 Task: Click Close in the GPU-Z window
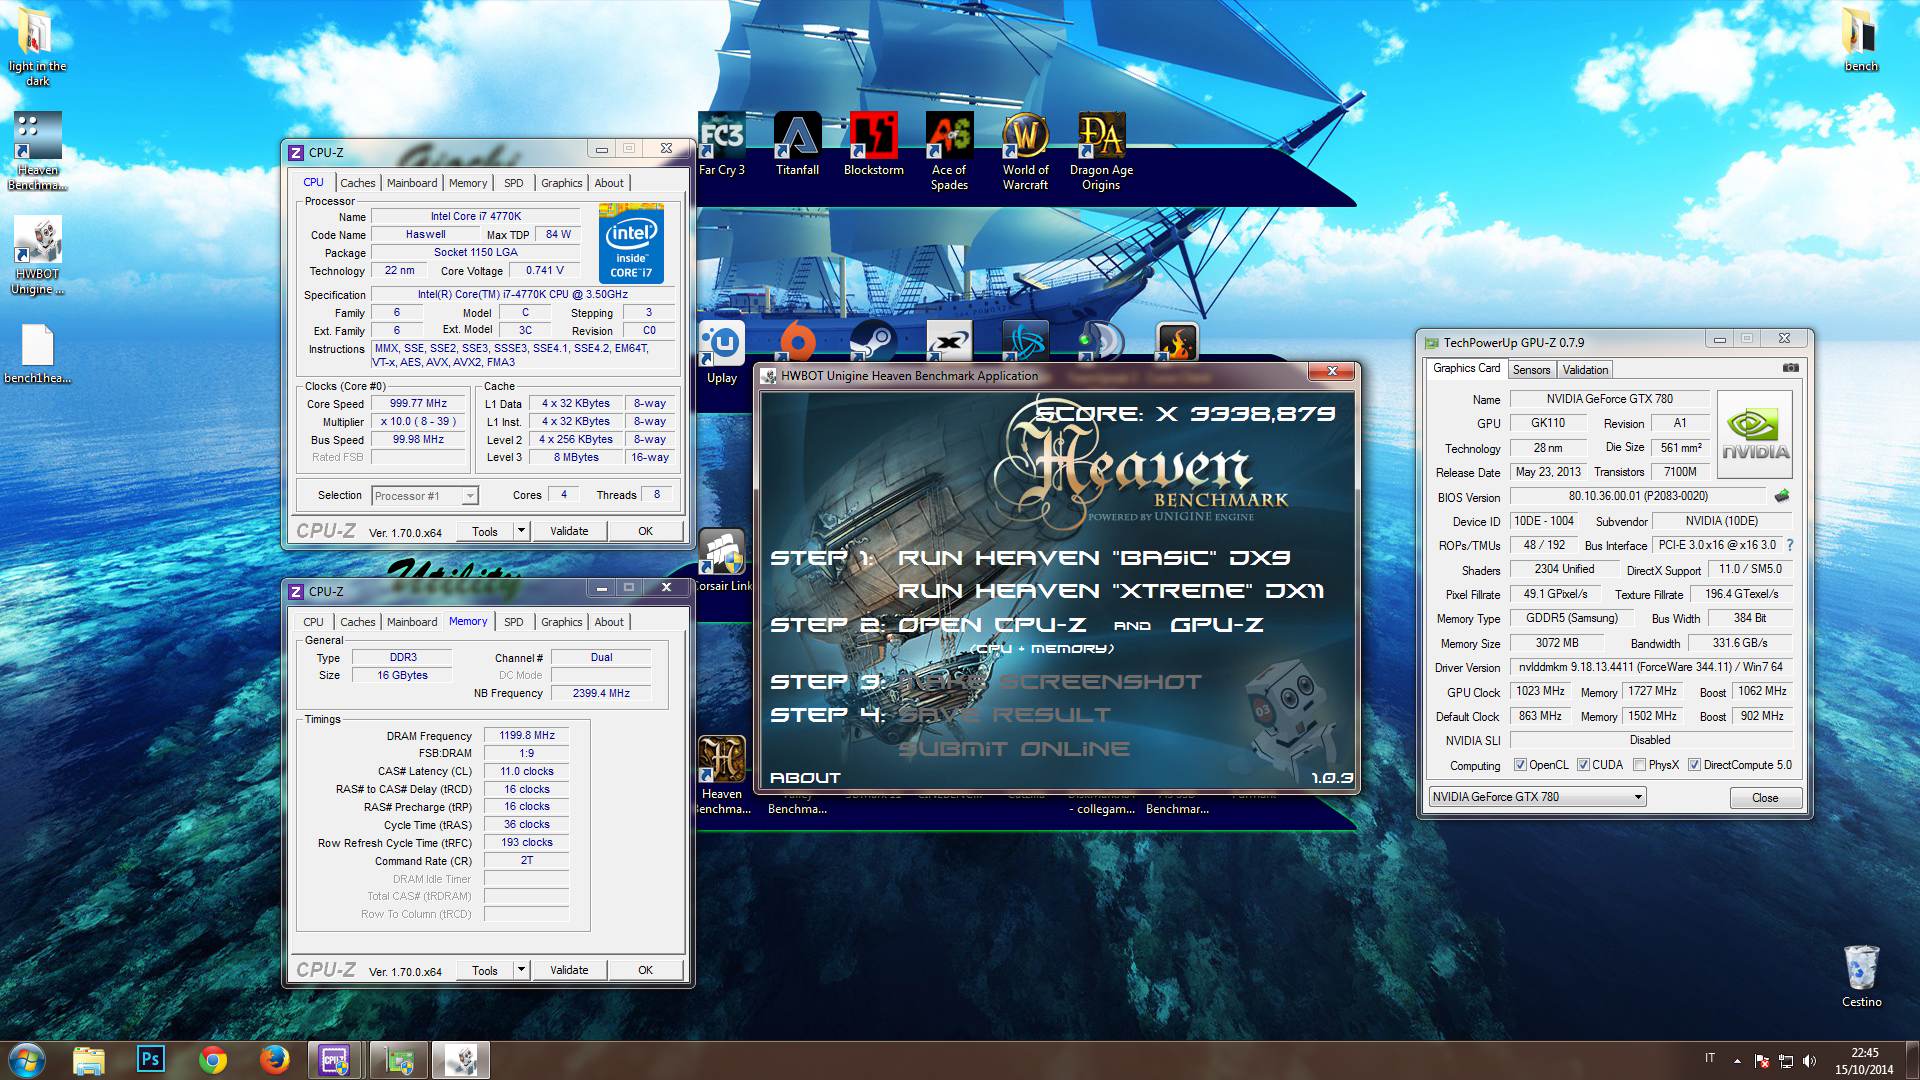pos(1765,798)
